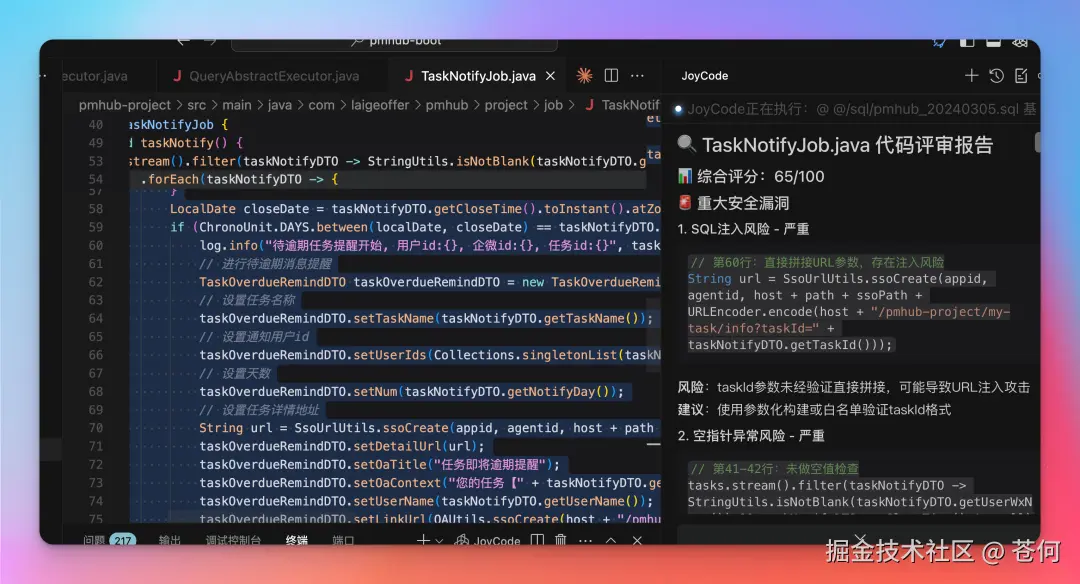Open the project breadcrumb segment
The image size is (1080, 584).
pyautogui.click(x=506, y=105)
